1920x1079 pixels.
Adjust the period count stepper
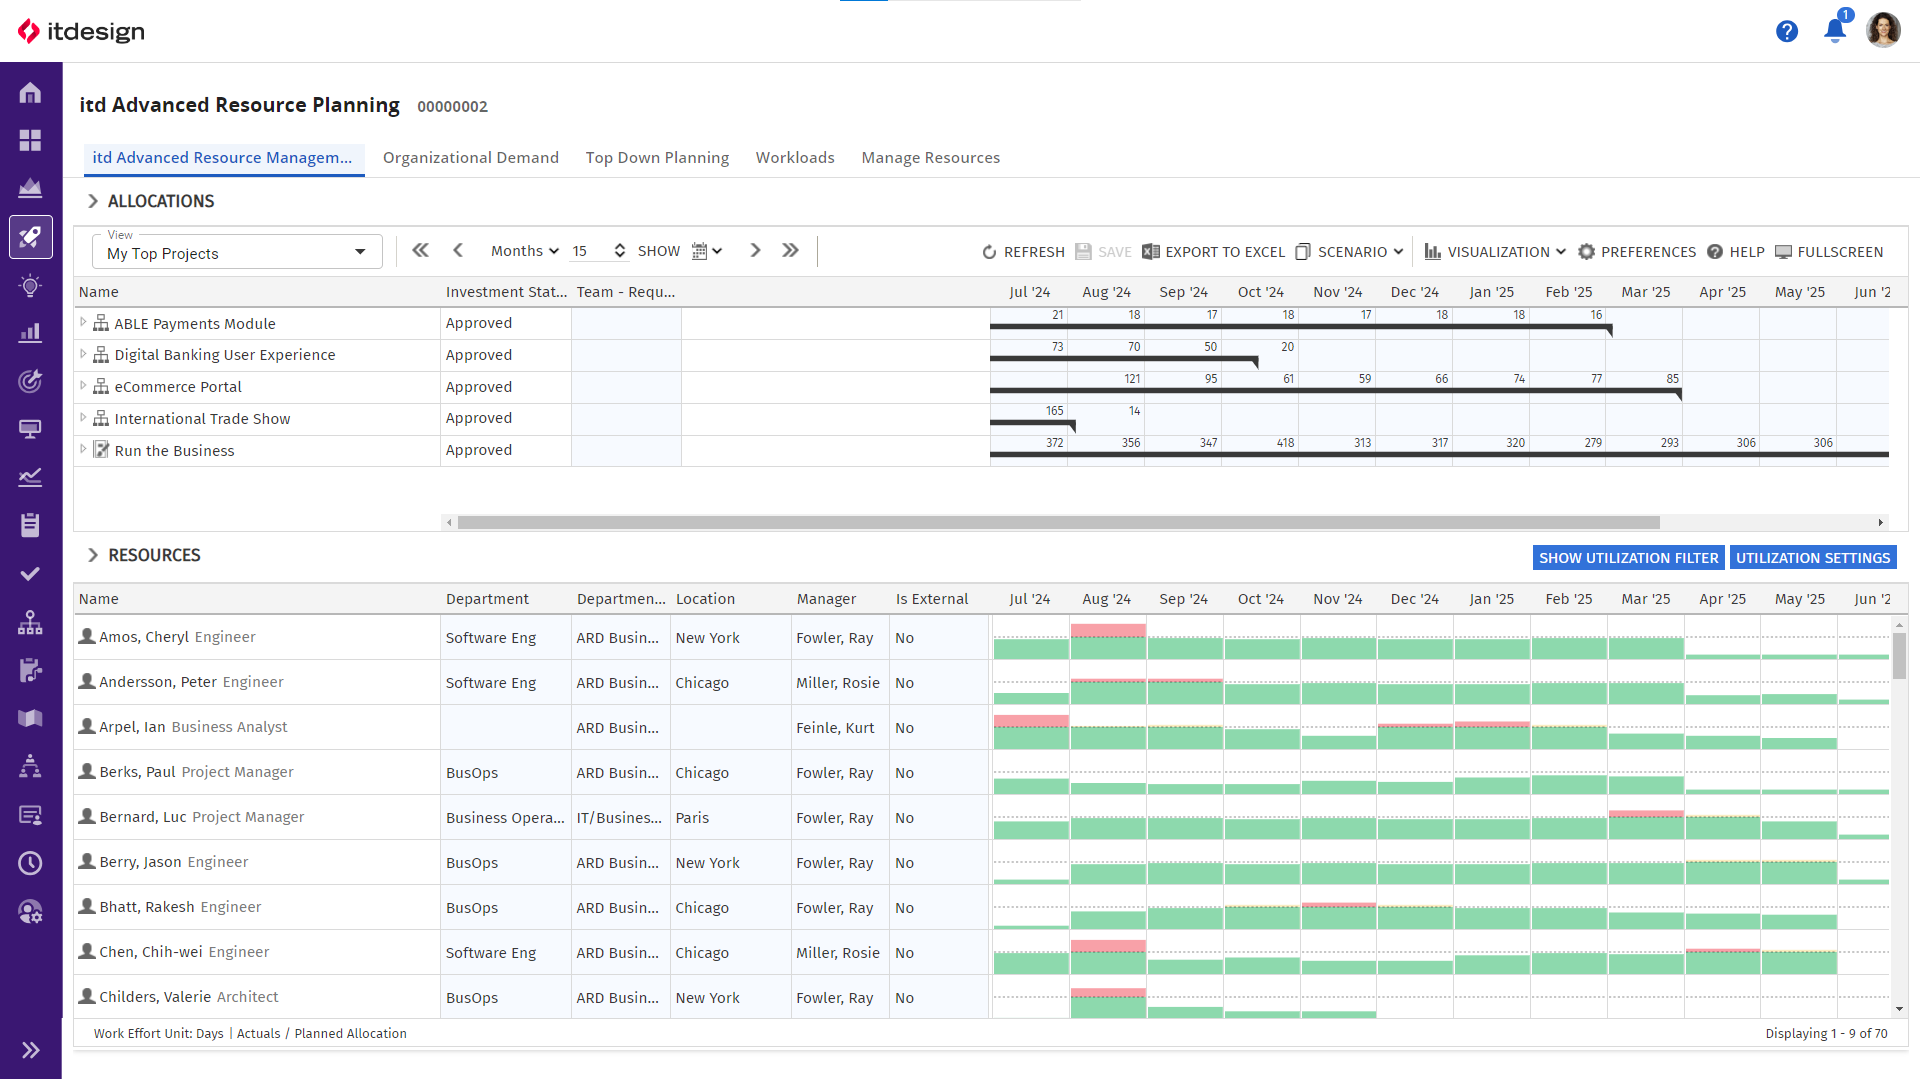point(620,251)
